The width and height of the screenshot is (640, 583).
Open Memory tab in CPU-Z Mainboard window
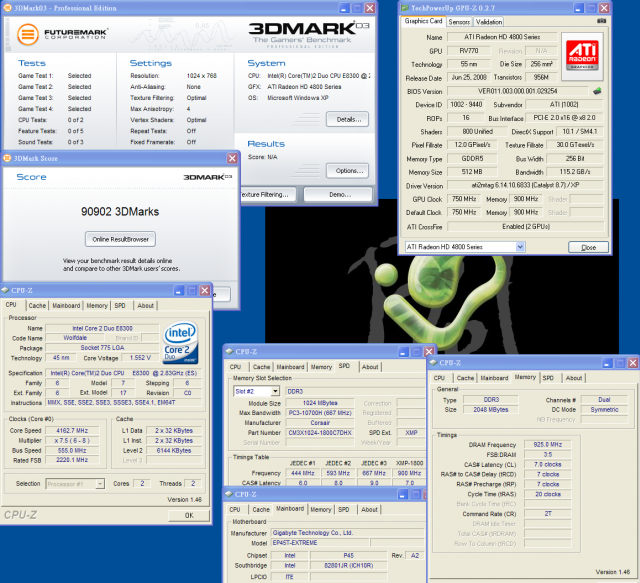coord(321,509)
